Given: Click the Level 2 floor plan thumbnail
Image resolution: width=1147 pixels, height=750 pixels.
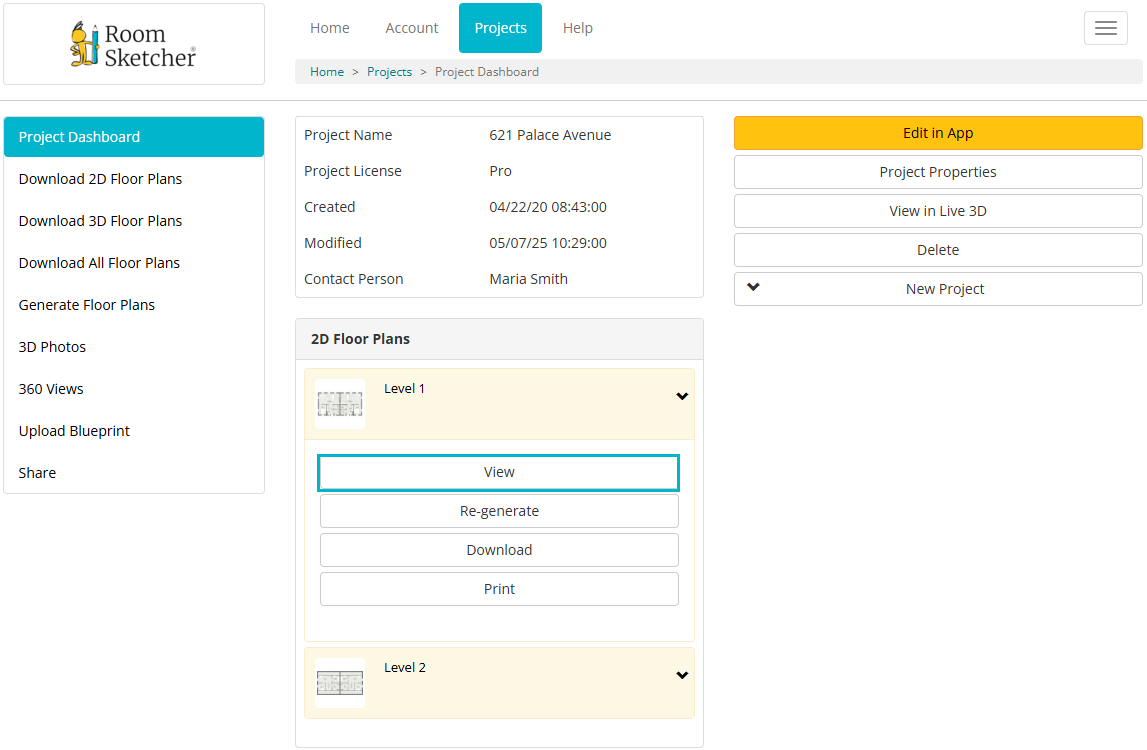Looking at the screenshot, I should (340, 683).
